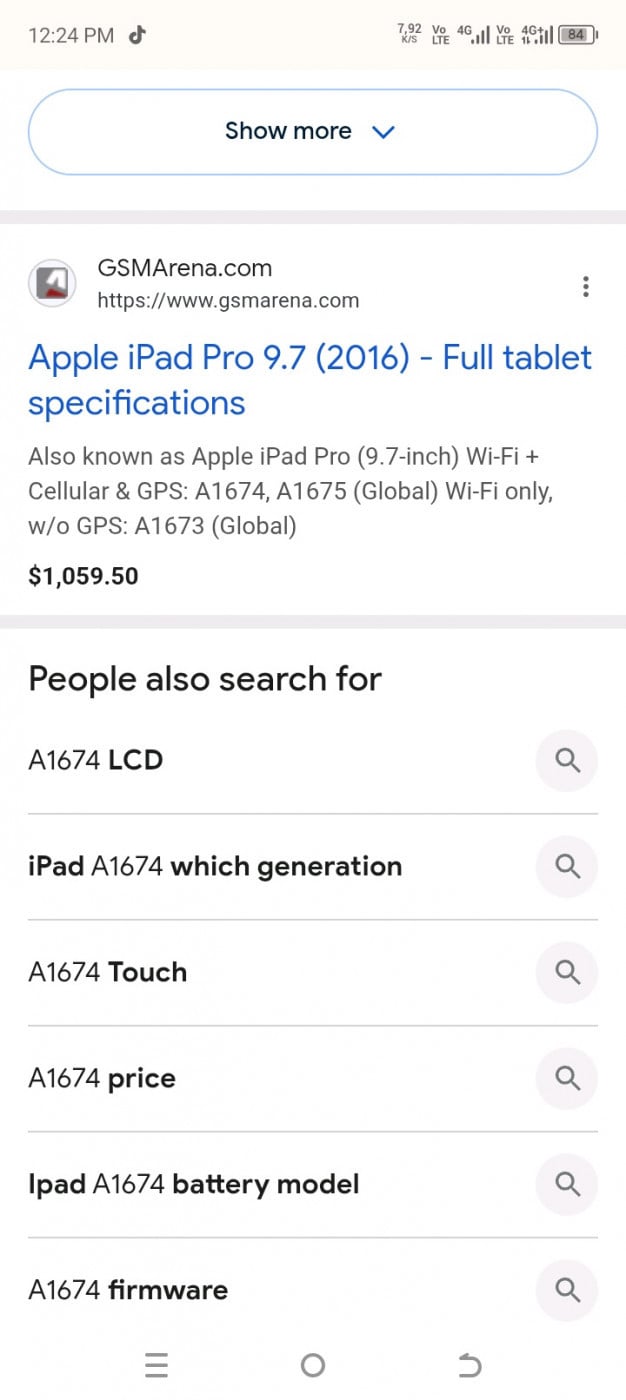The height and width of the screenshot is (1400, 626).
Task: Tap the gsmarena.com URL text
Action: point(228,300)
